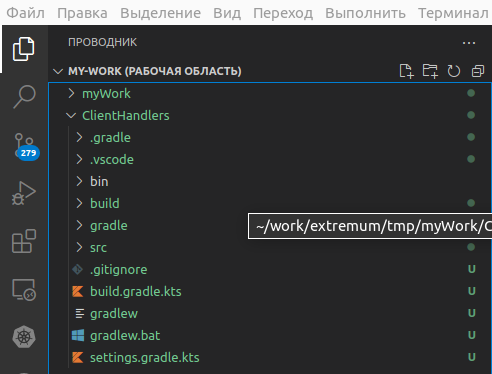Open the Правка menu
Screen dimensions: 492x374
[x=82, y=13]
